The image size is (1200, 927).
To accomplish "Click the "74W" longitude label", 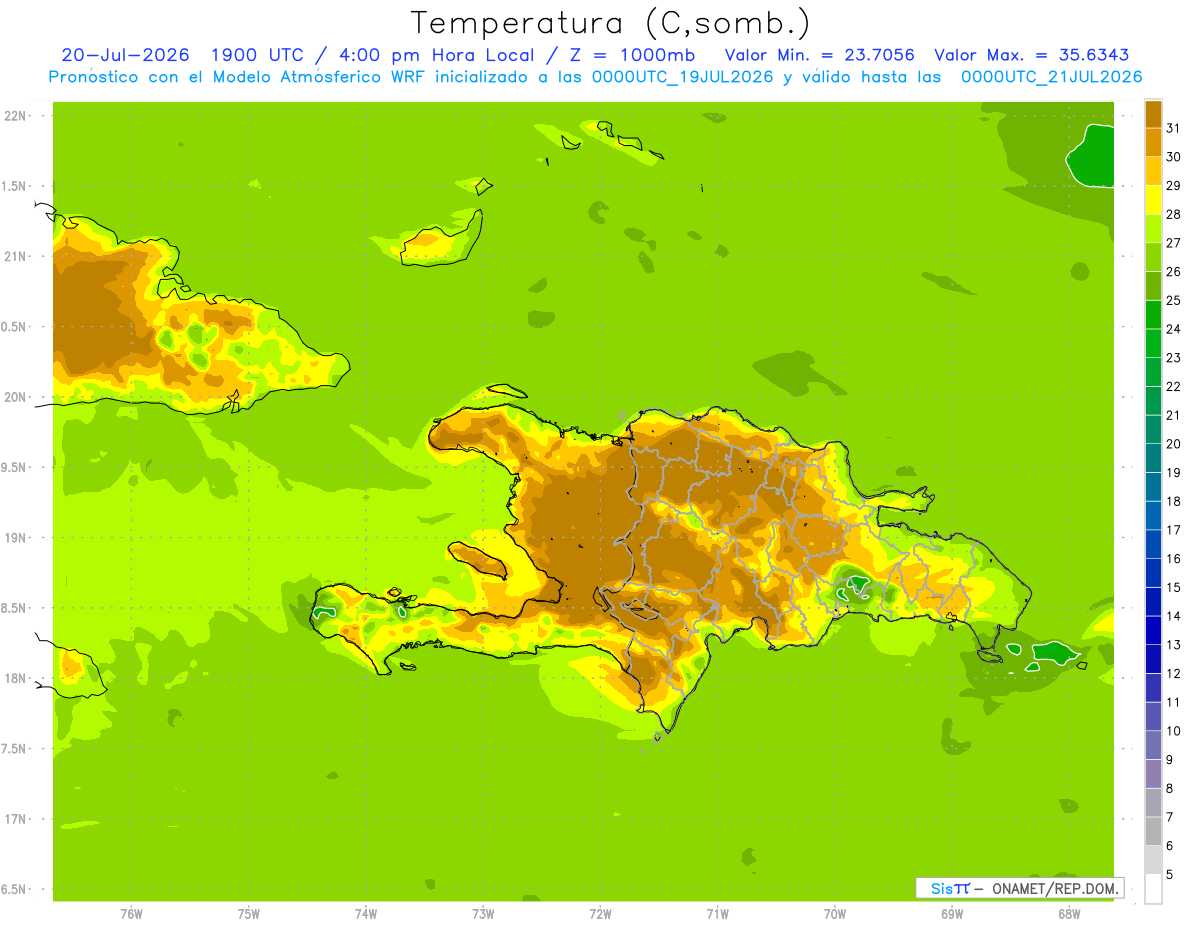I will point(365,913).
